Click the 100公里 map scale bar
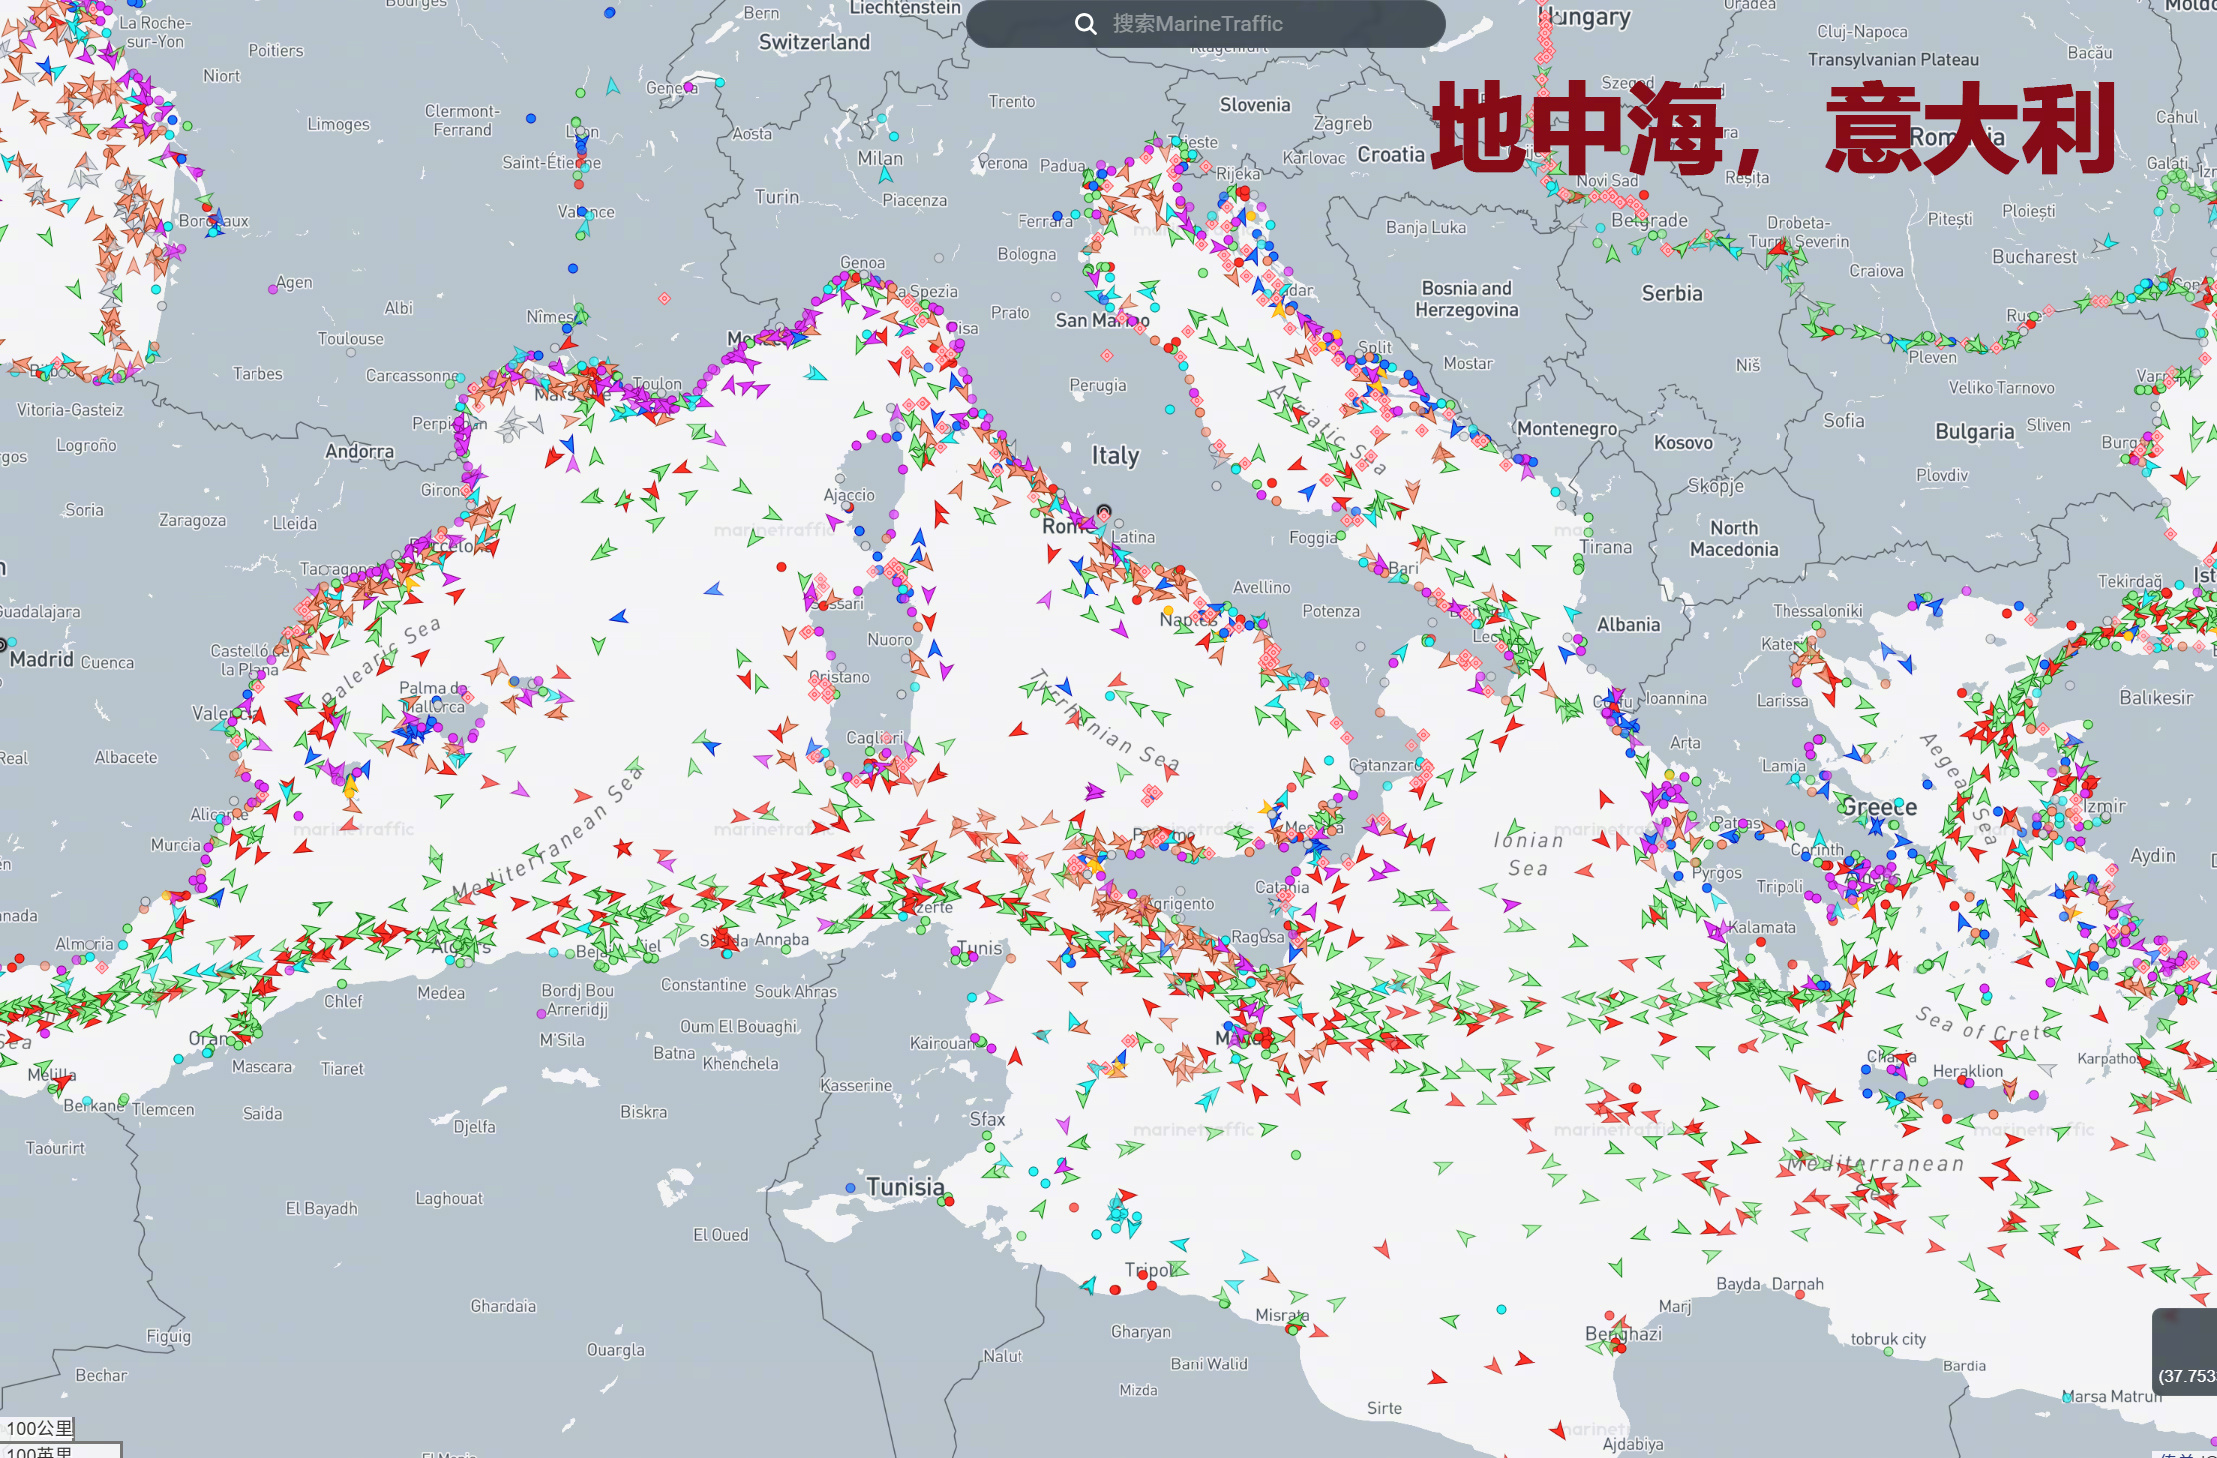This screenshot has height=1458, width=2217. pyautogui.click(x=40, y=1429)
